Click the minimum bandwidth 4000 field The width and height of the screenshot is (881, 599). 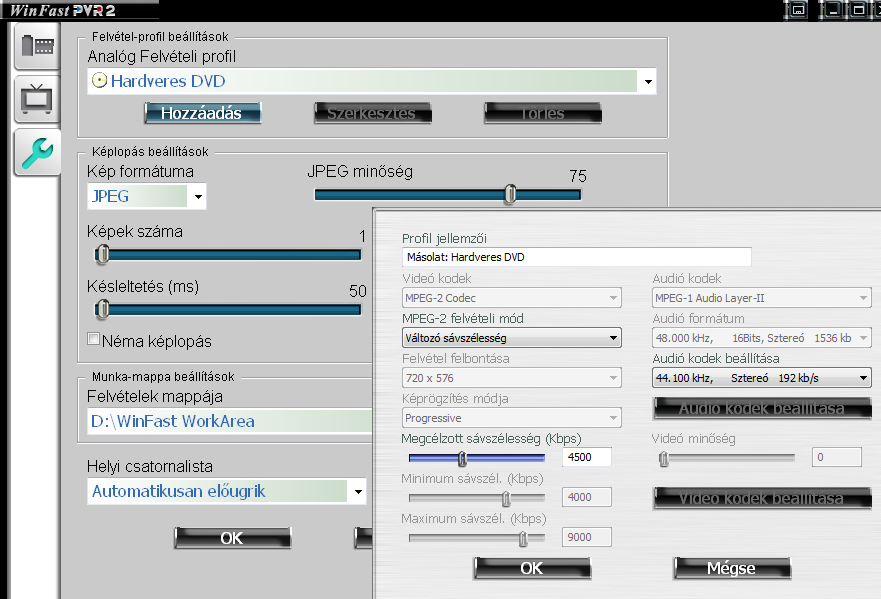[x=587, y=497]
